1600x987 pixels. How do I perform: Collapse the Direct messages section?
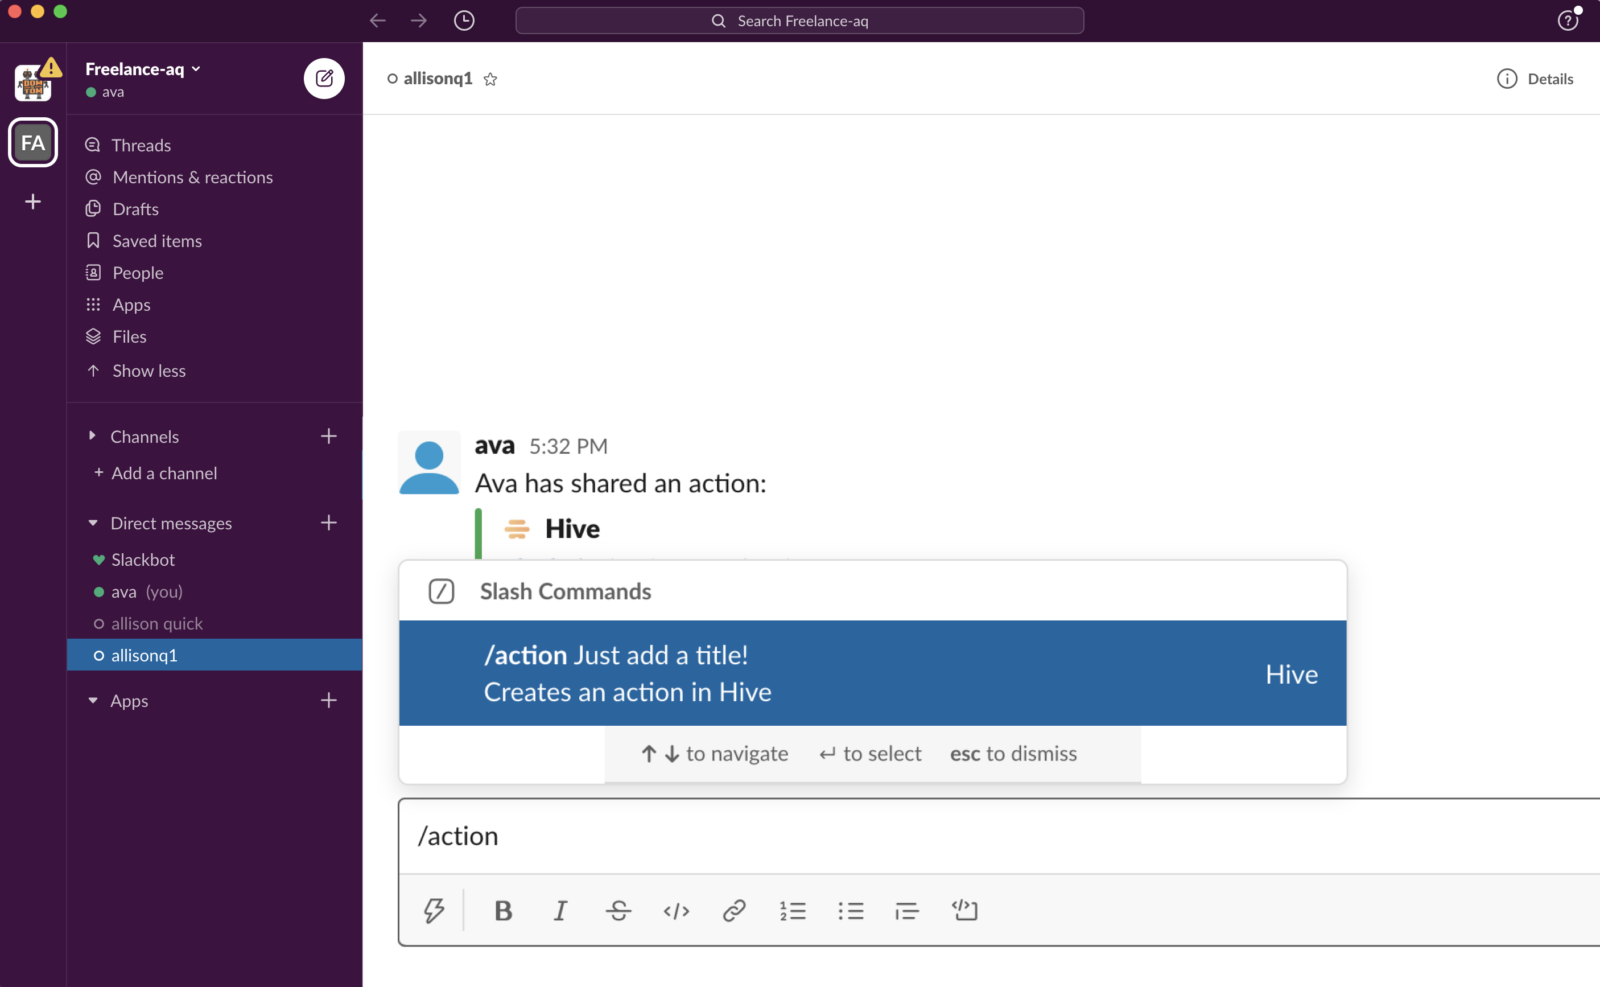[x=90, y=522]
